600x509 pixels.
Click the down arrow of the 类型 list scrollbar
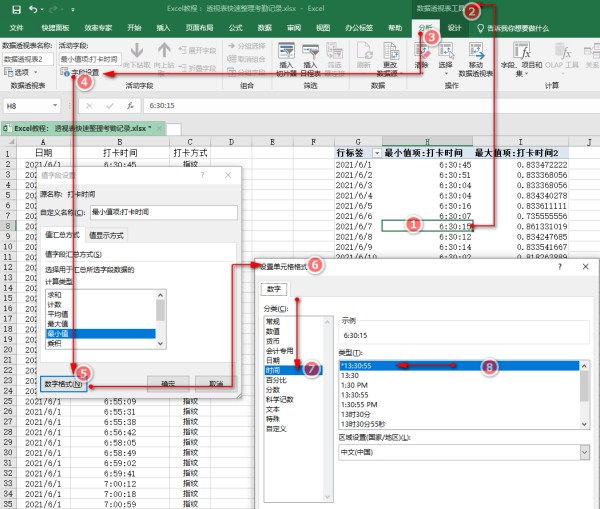tap(584, 424)
